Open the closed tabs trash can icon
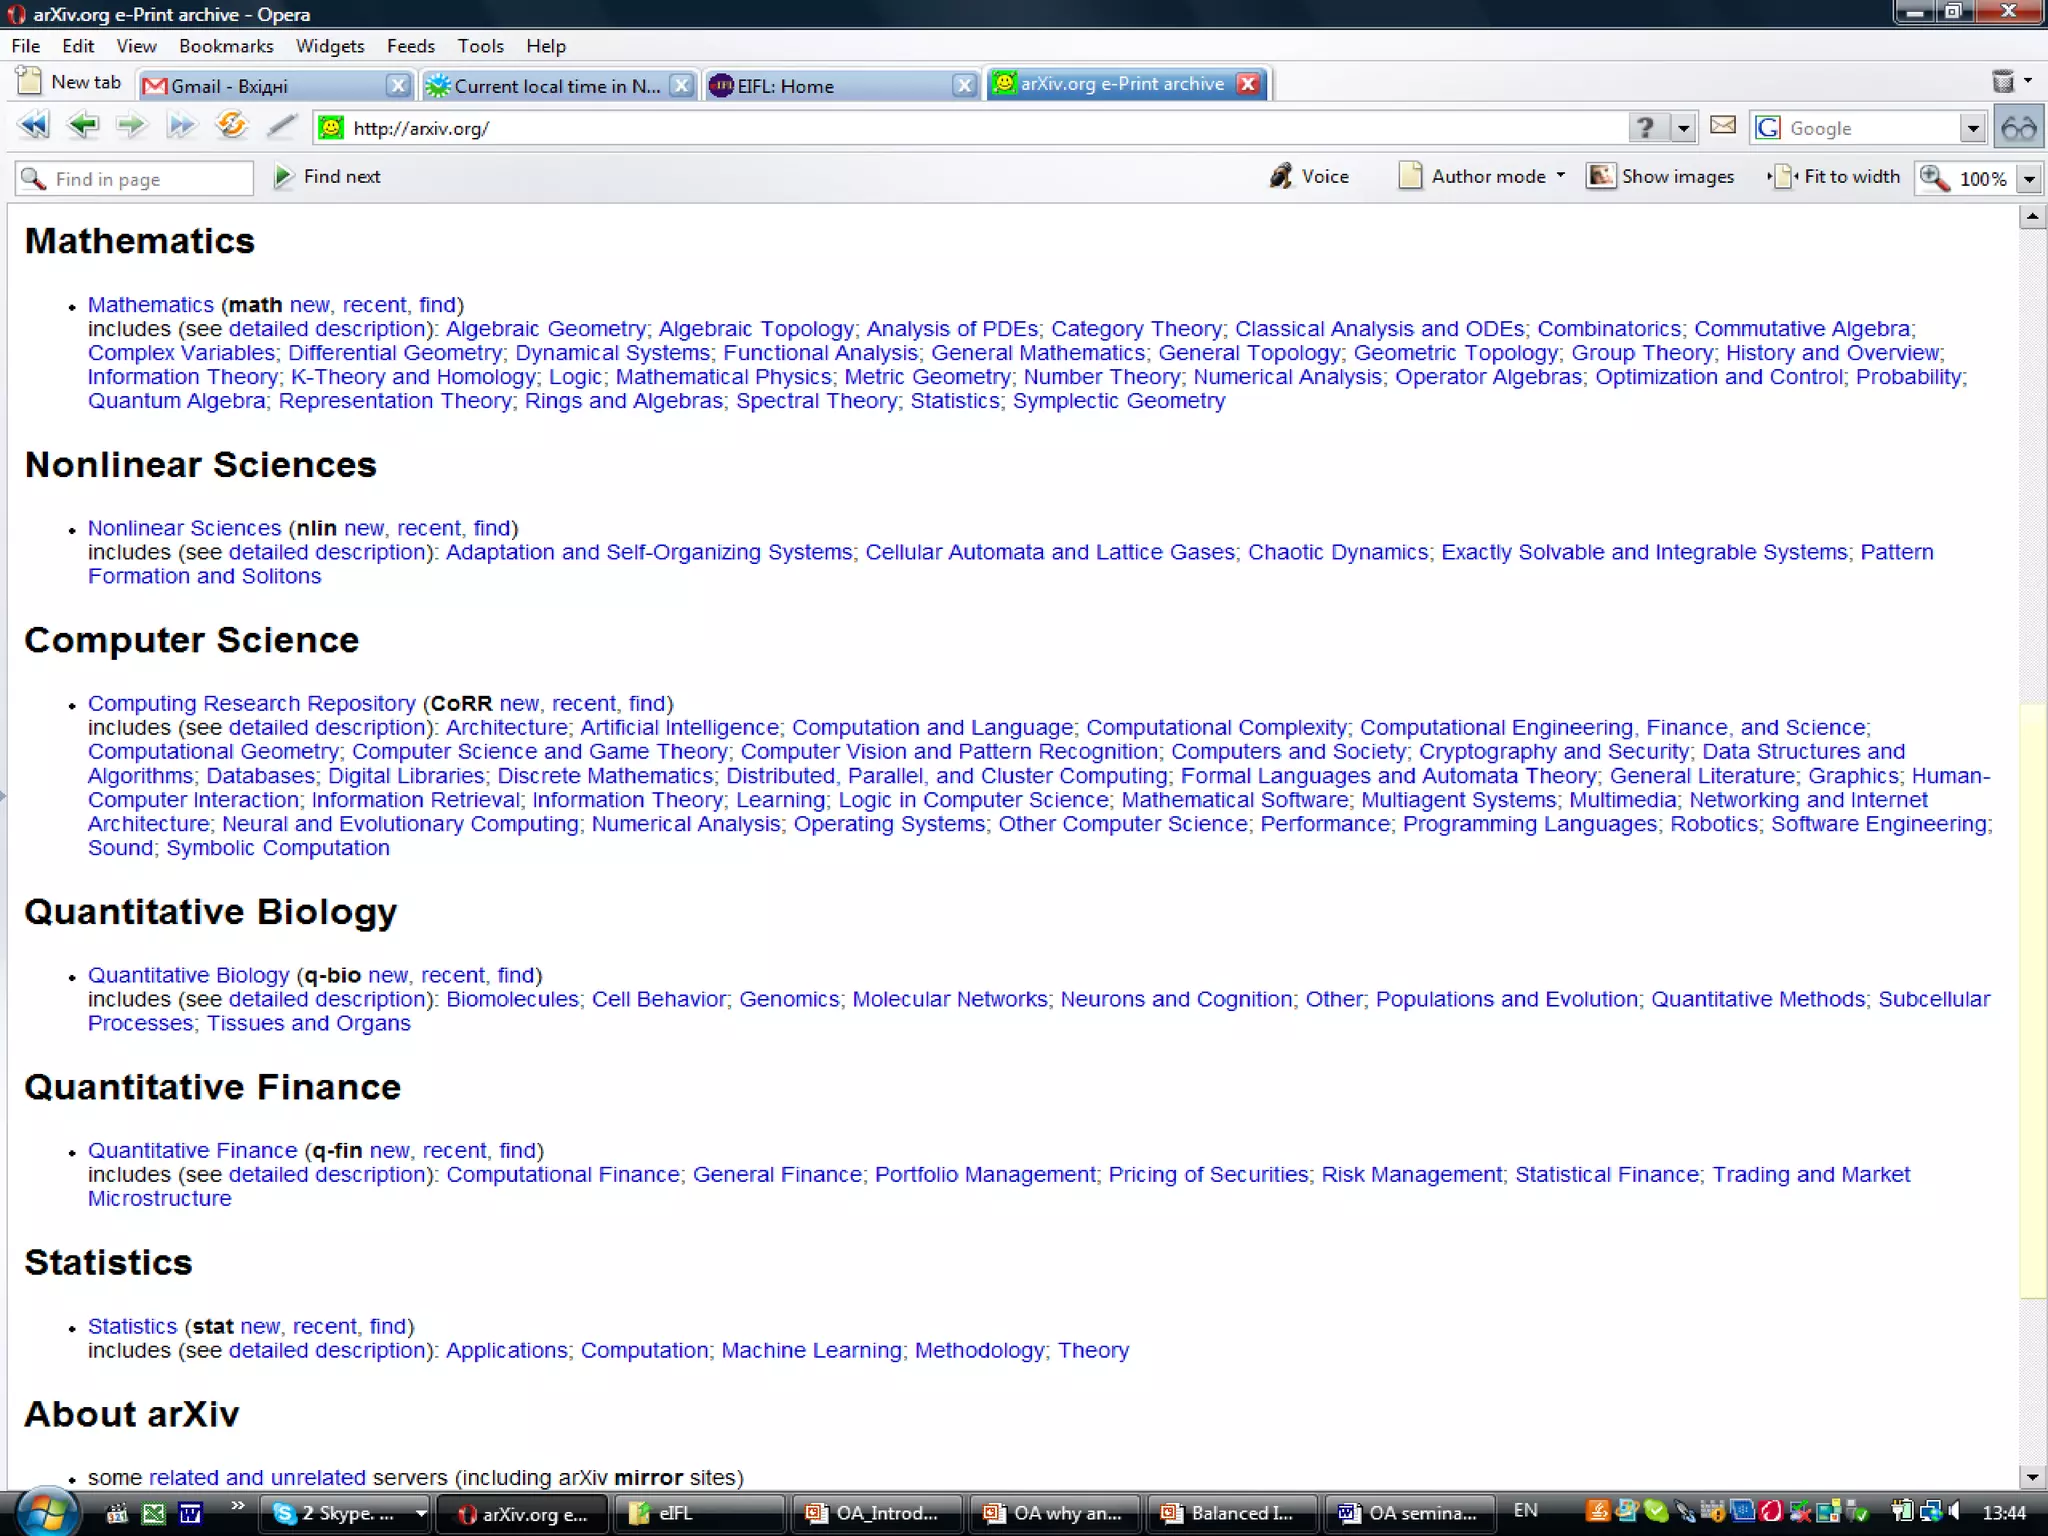This screenshot has width=2048, height=1536. (x=2003, y=82)
